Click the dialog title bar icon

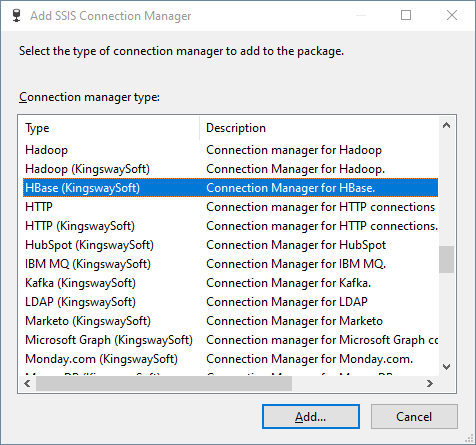(16, 16)
